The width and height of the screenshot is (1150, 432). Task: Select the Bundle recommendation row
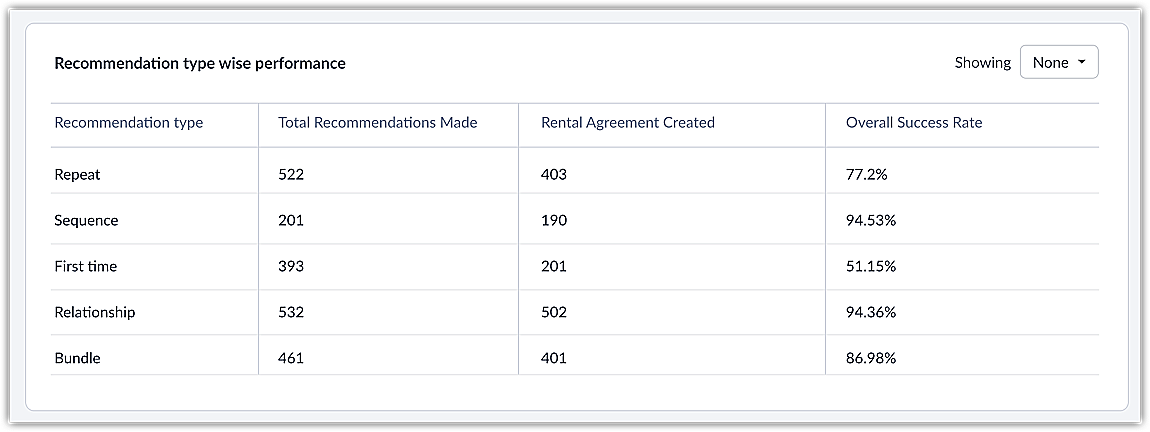[78, 358]
